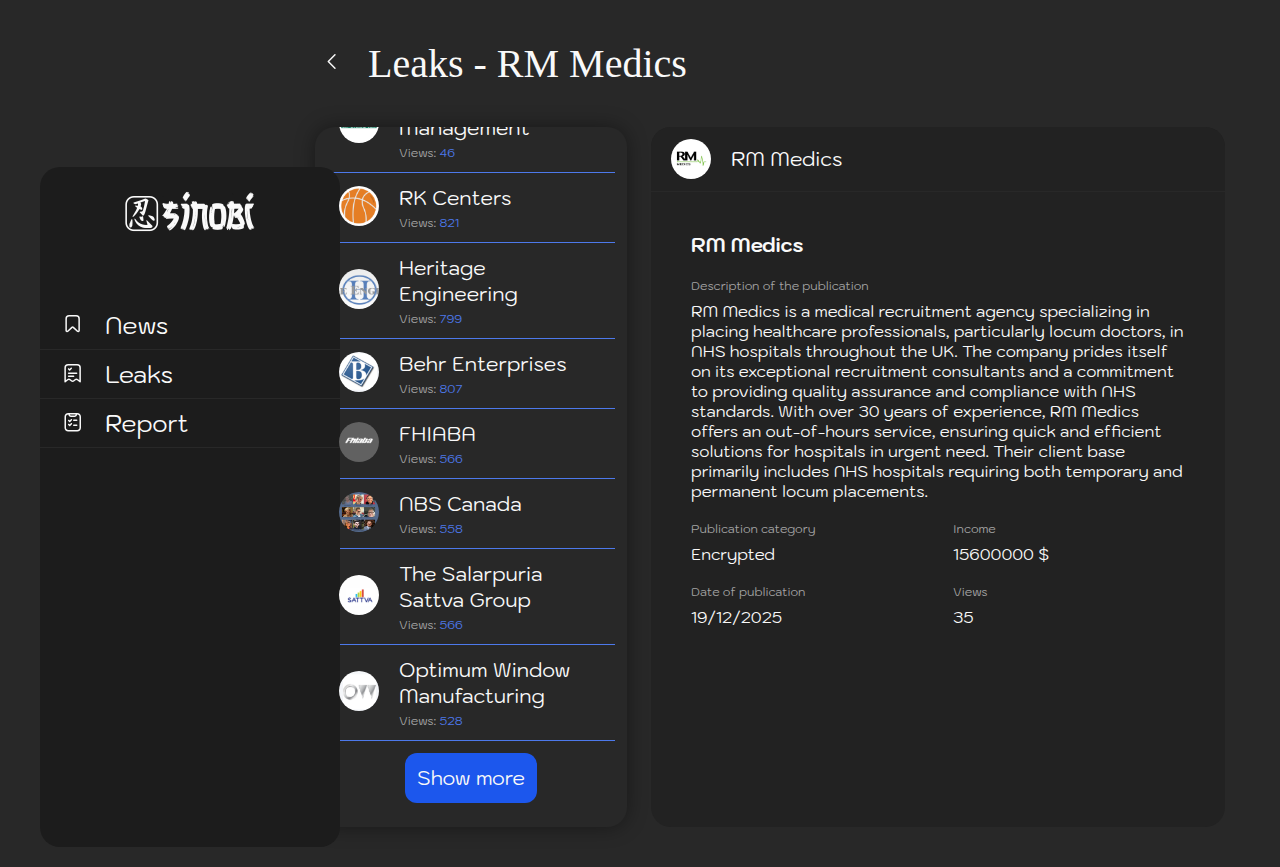1280x867 pixels.
Task: Click the NBS Canada faces thumbnail
Action: coord(359,512)
